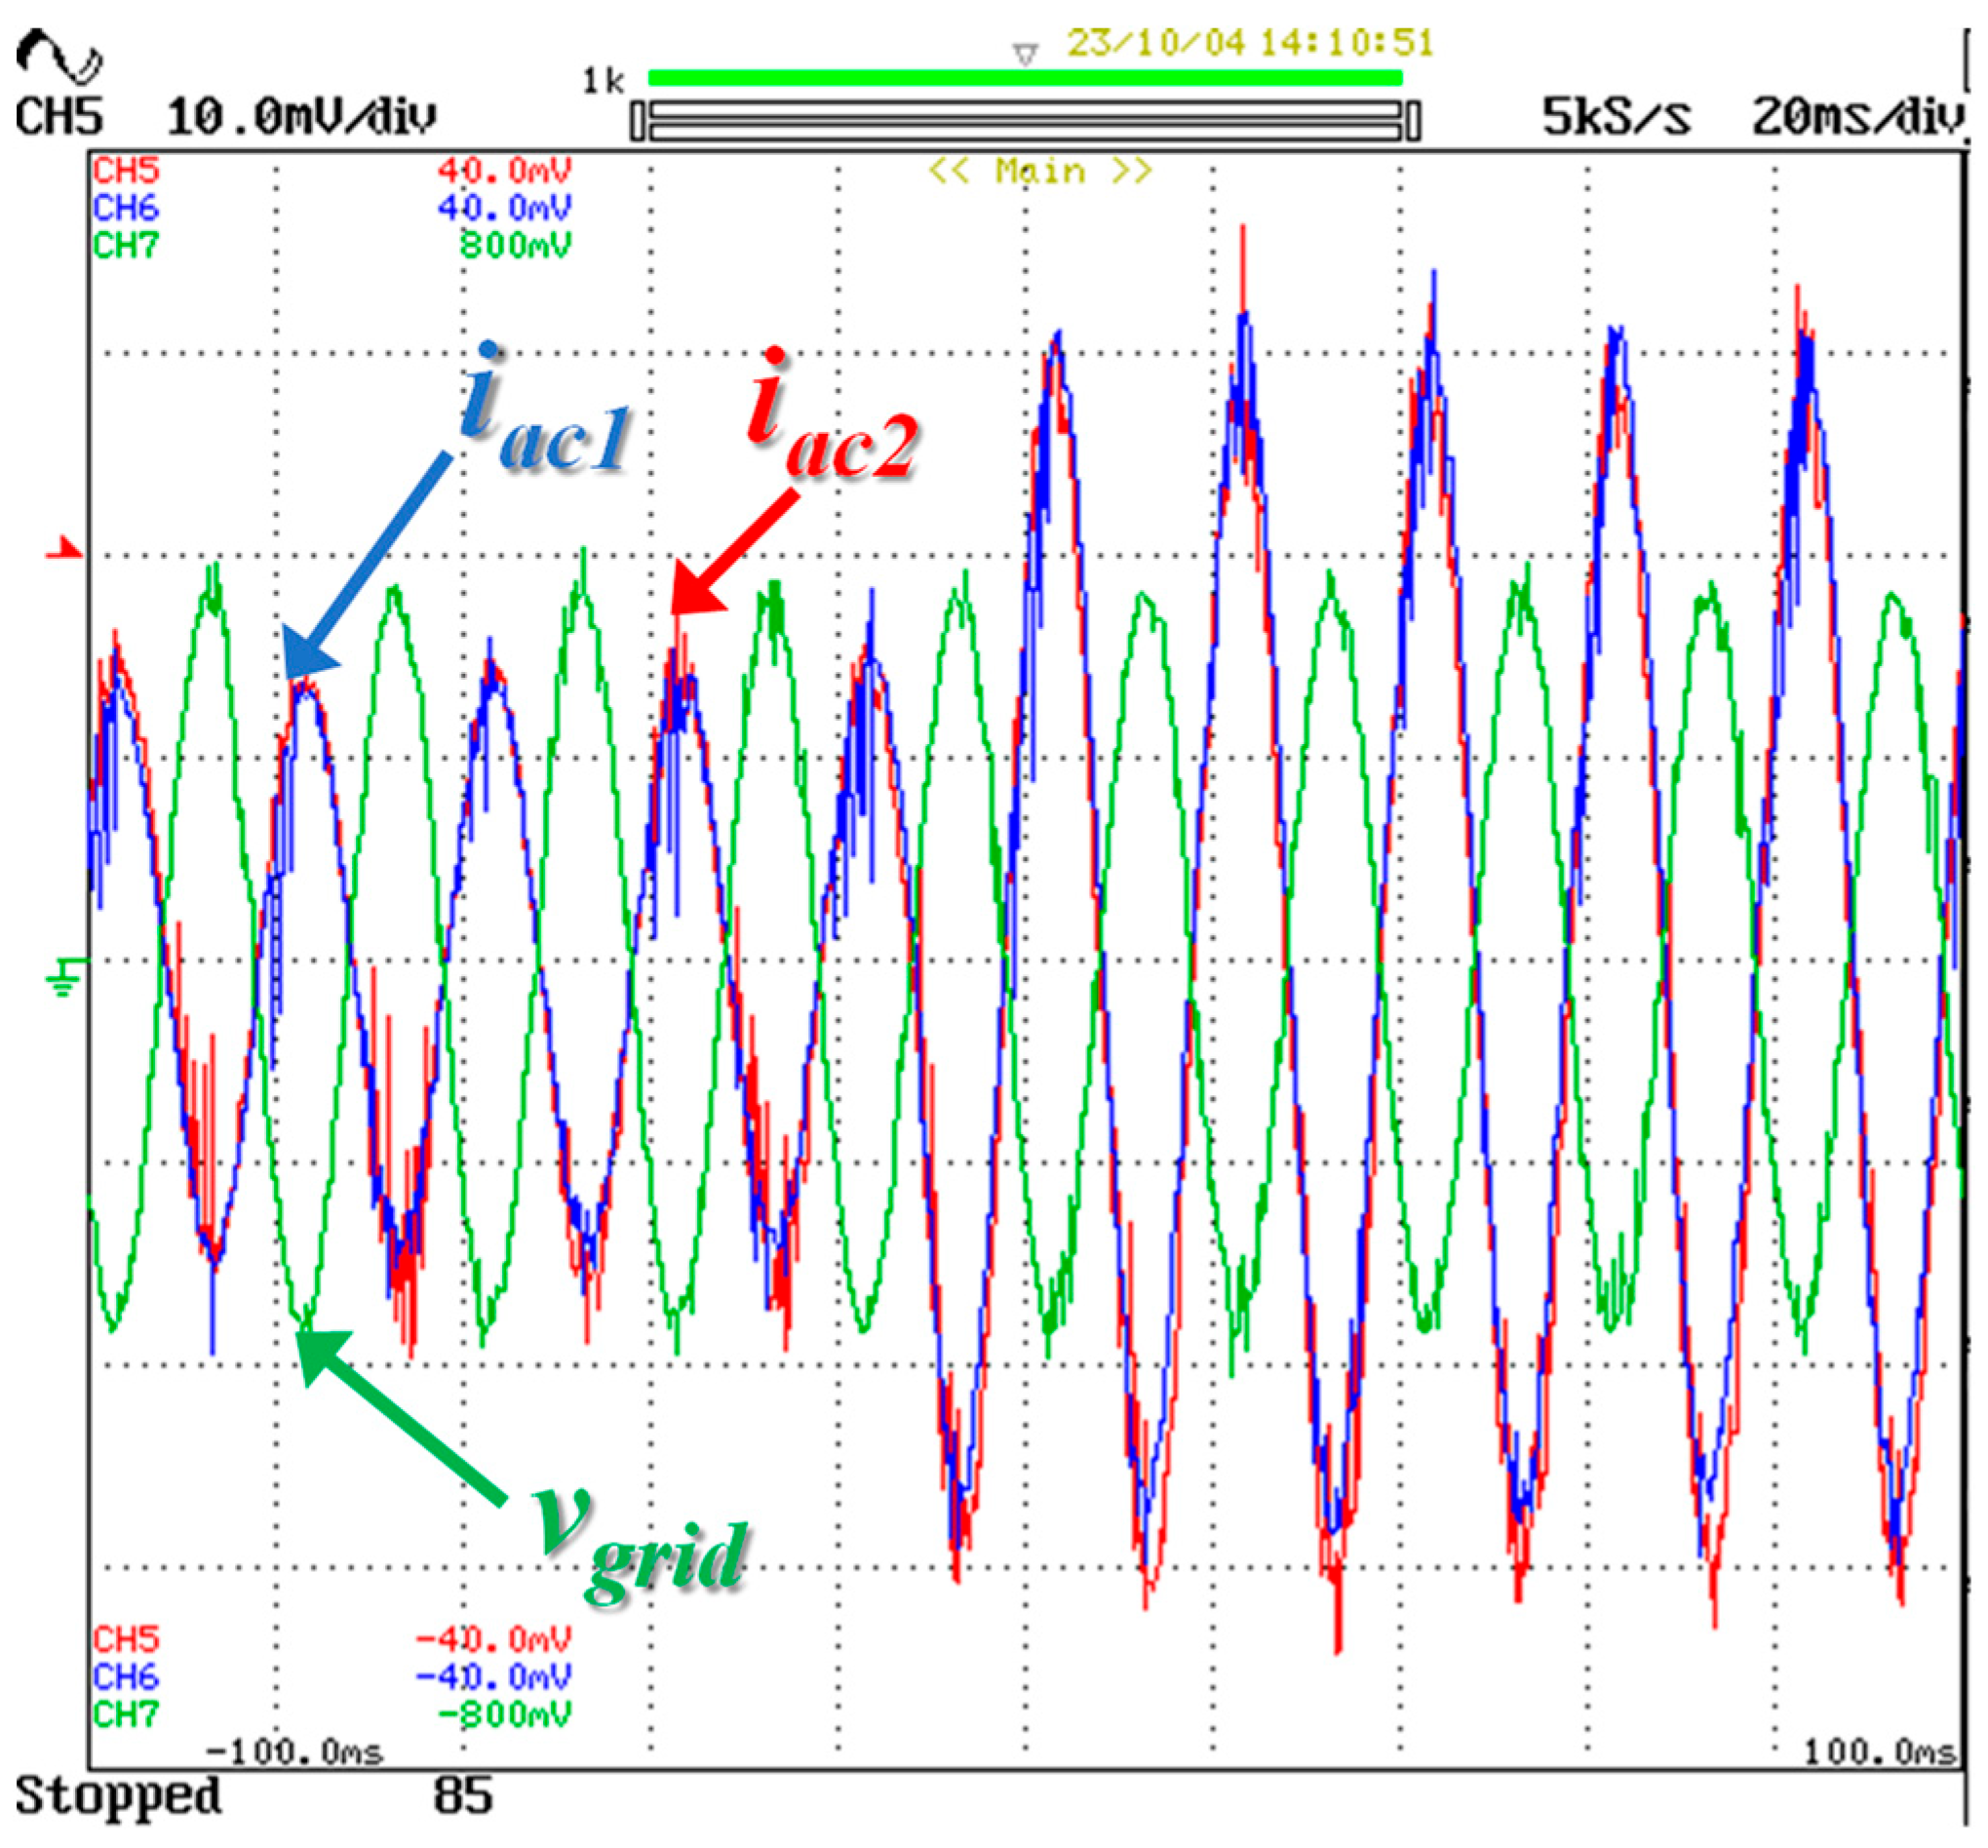Click the date and time stamp
This screenshot has height=1848, width=1988.
(1250, 43)
